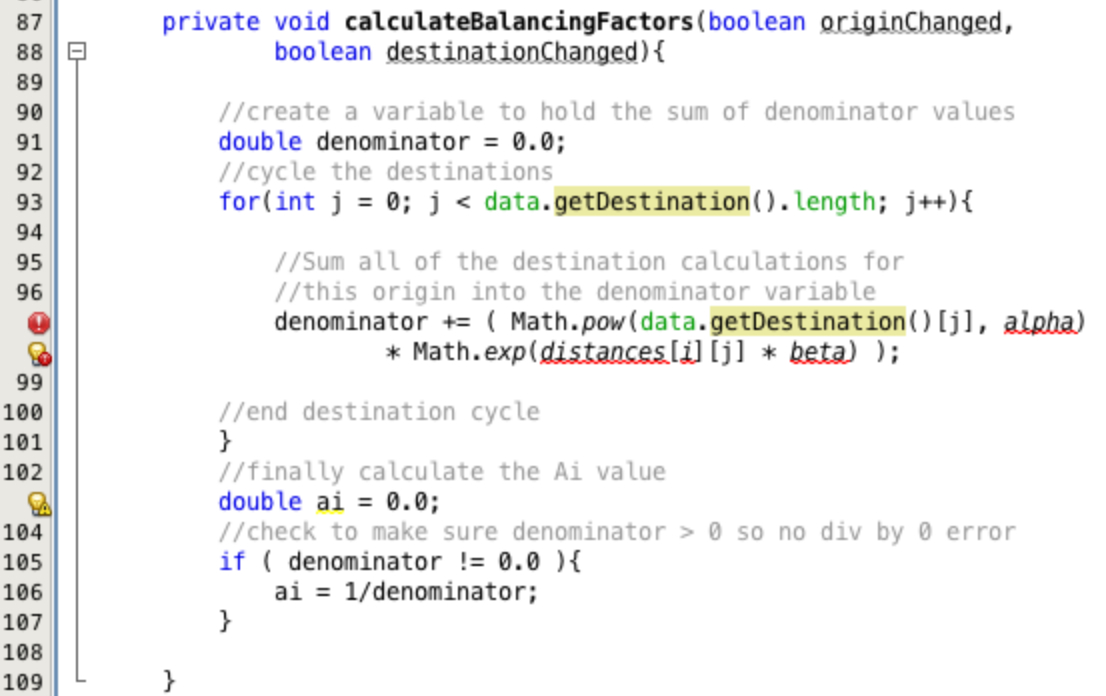Click the red error icon in gutter
This screenshot has width=1106, height=696.
point(39,323)
